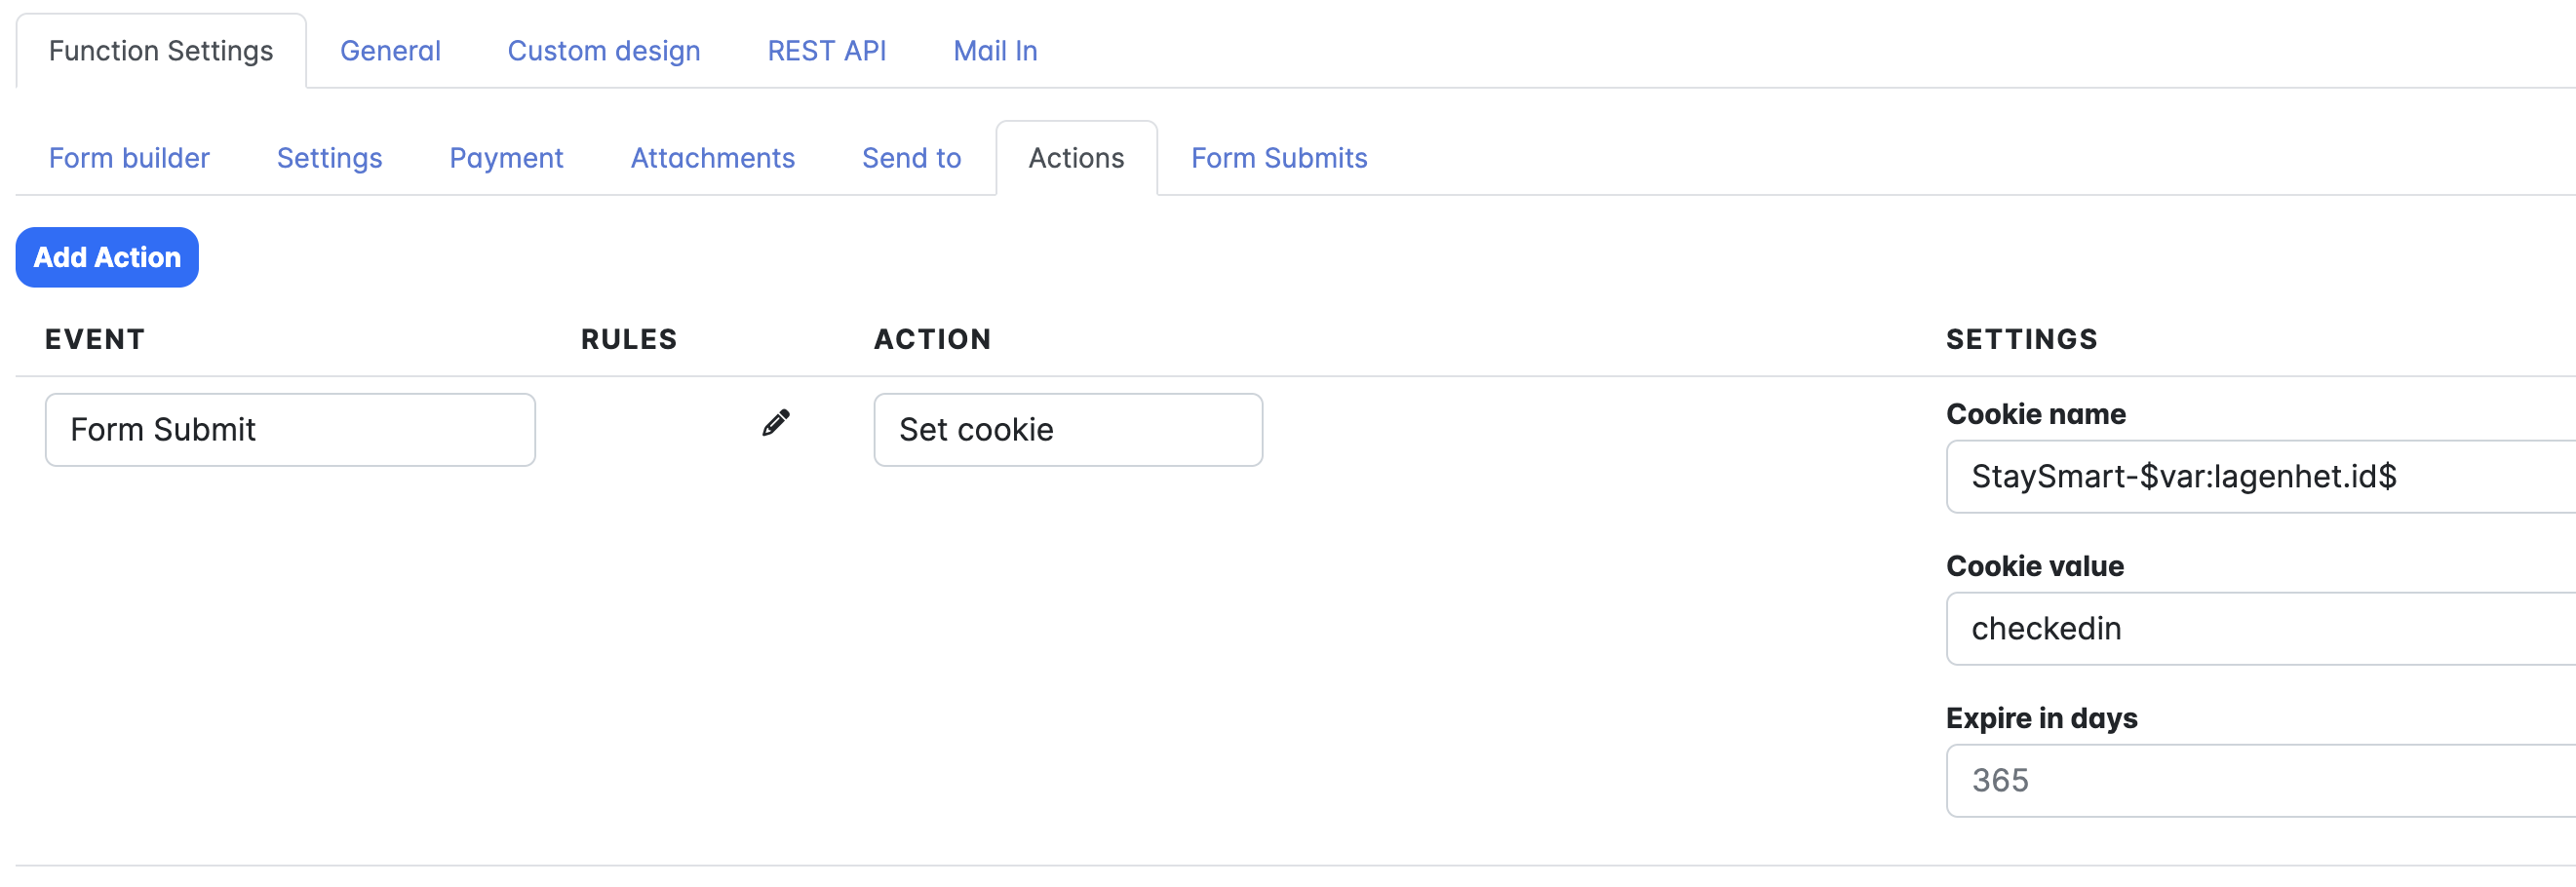Edit the rules with the pencil icon
The image size is (2576, 887).
tap(775, 424)
